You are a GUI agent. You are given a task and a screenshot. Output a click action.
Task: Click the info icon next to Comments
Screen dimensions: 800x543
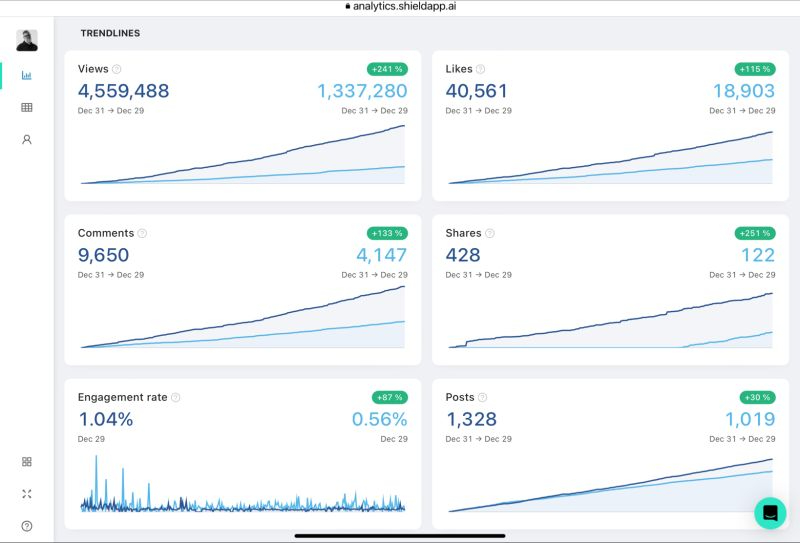click(142, 233)
